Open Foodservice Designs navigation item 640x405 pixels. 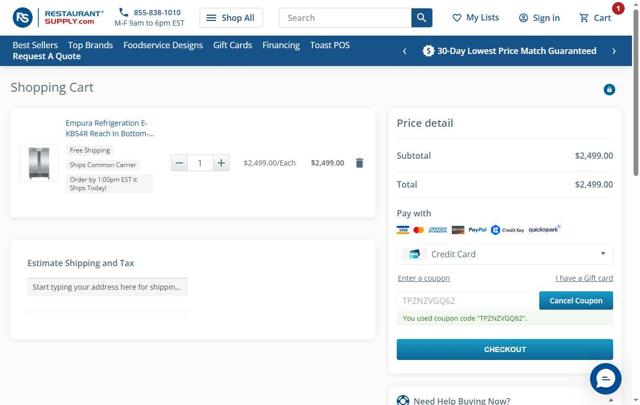163,45
